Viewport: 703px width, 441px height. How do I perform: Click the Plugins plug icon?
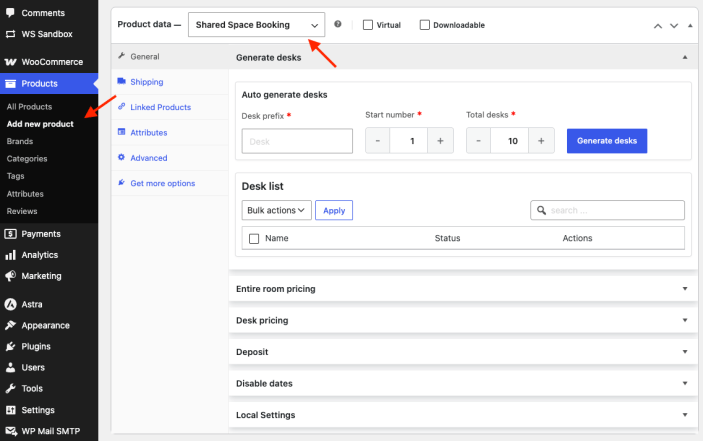click(10, 346)
